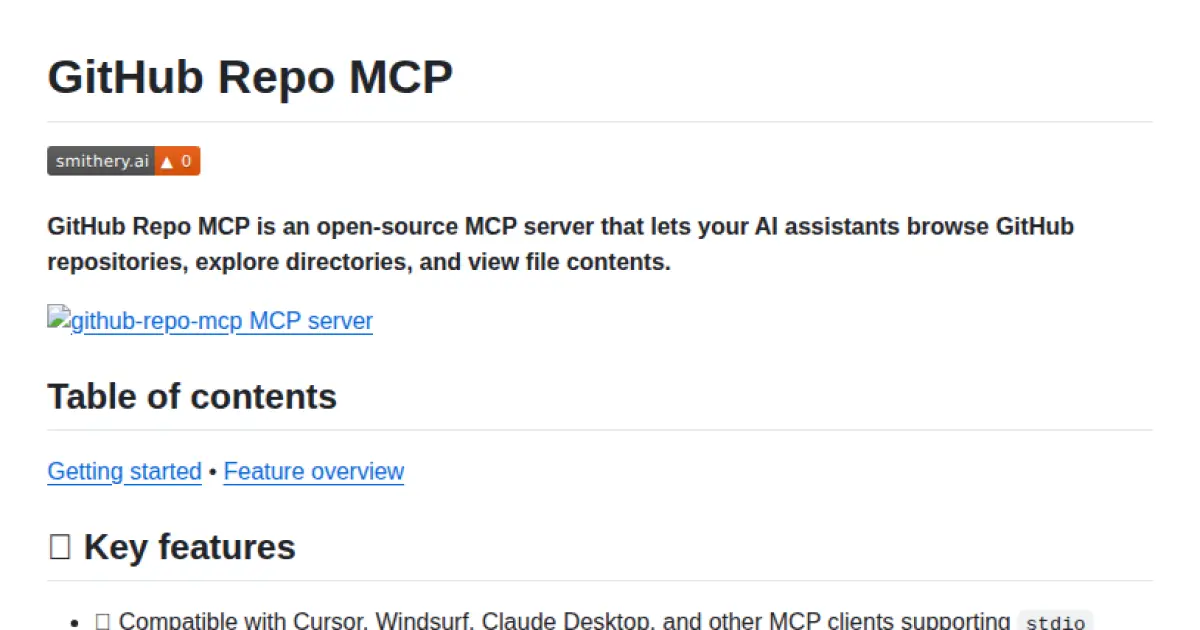Click the separator dot between TOC links
Viewport: 1200px width, 630px height.
(212, 471)
